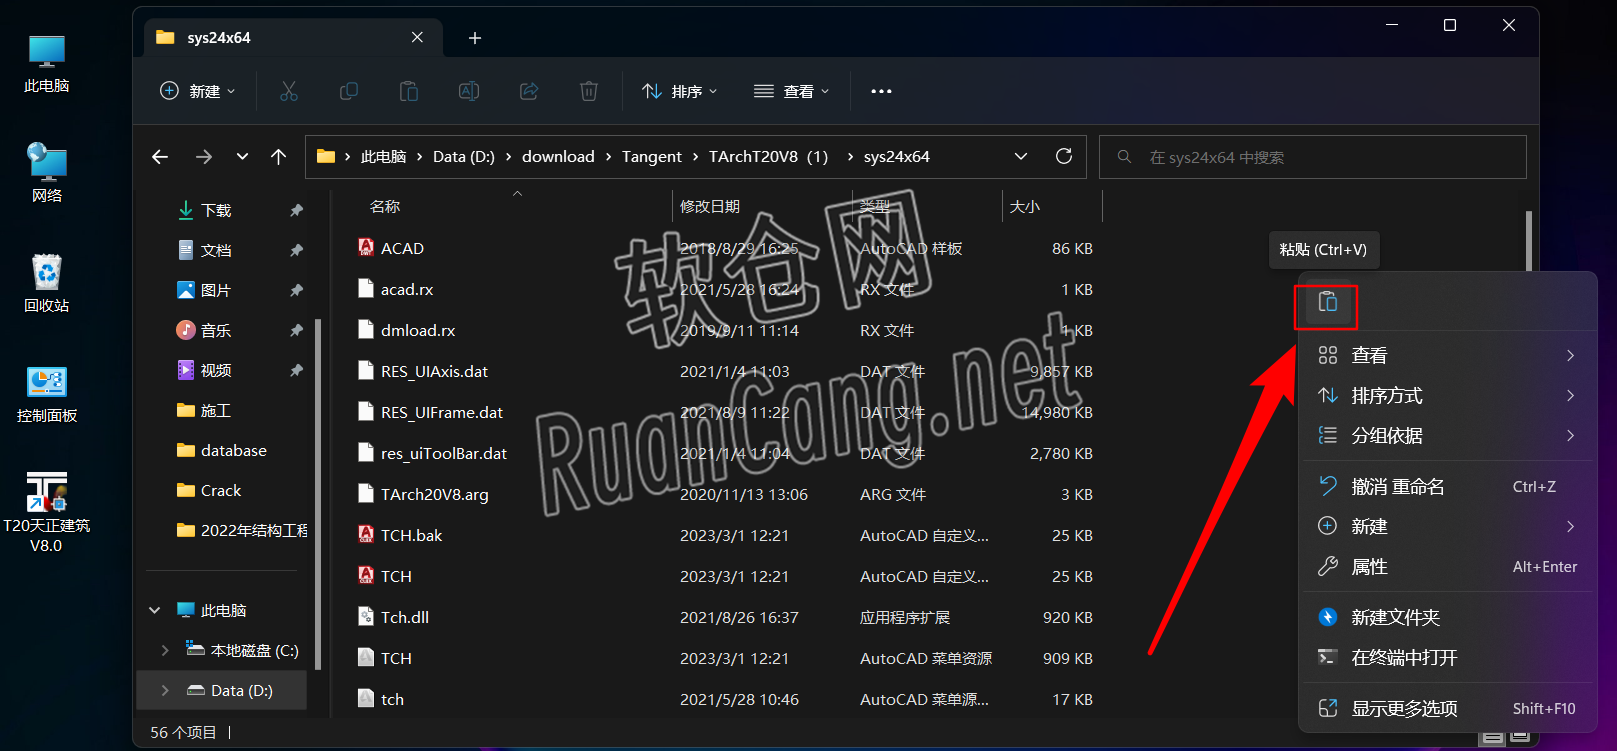Select the Crack folder in sidebar
Image resolution: width=1617 pixels, height=751 pixels.
tap(221, 490)
